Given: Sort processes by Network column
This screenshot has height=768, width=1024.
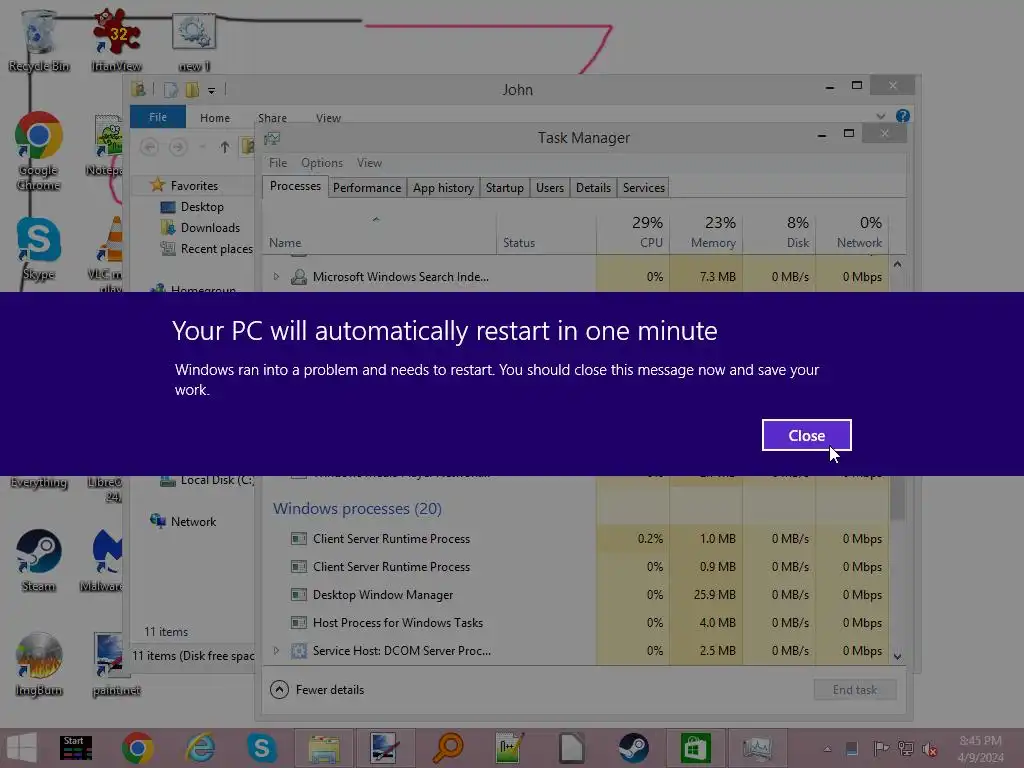Looking at the screenshot, I should pyautogui.click(x=852, y=232).
